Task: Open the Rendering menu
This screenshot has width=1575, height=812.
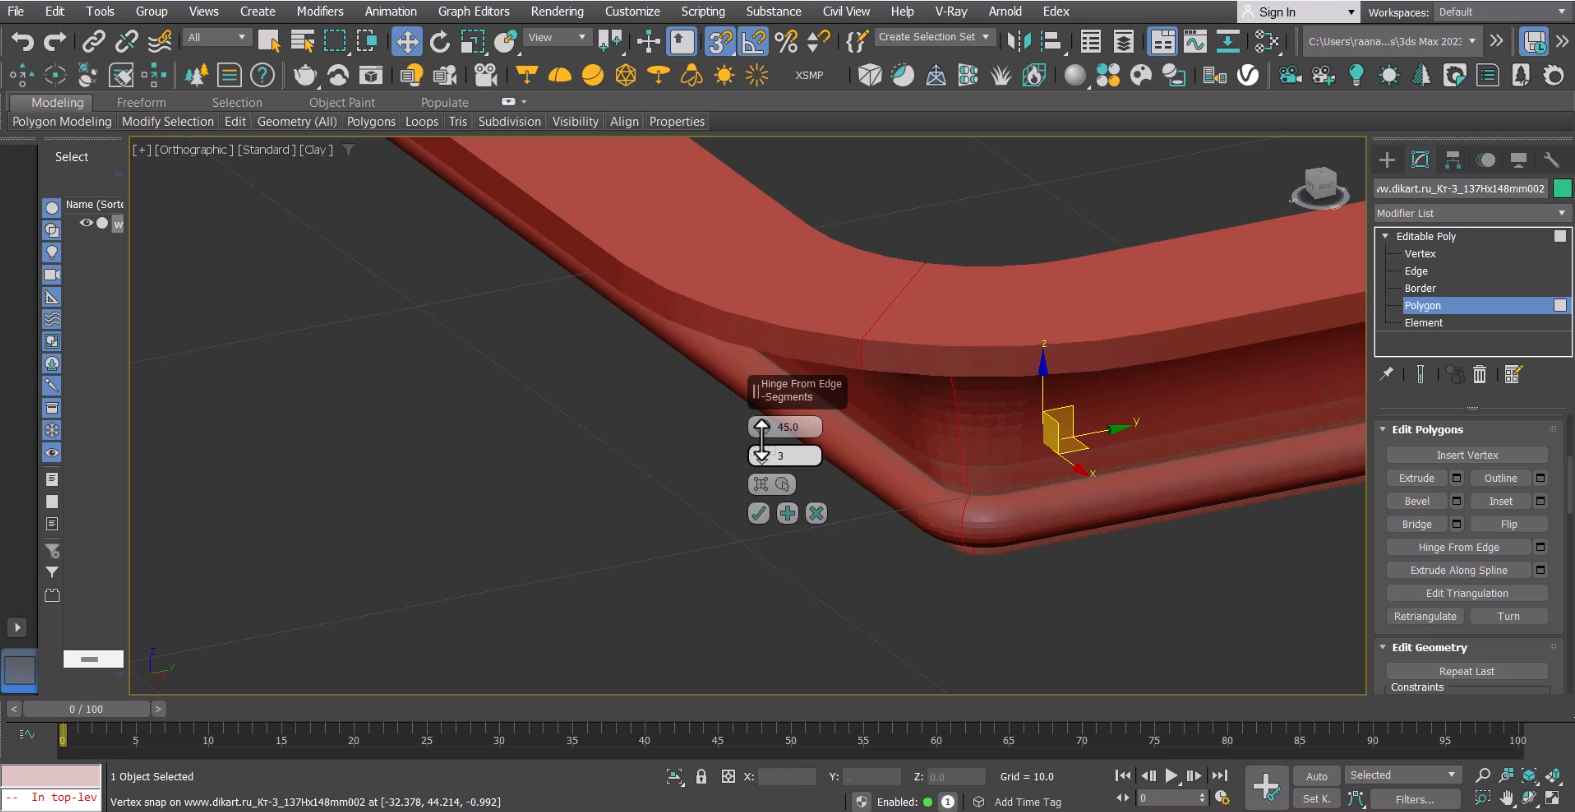Action: pos(557,11)
